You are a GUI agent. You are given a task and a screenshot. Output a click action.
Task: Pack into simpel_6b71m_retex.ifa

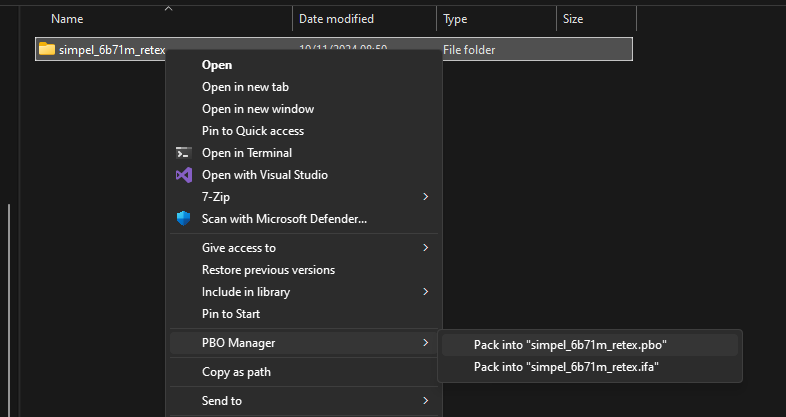pos(566,367)
